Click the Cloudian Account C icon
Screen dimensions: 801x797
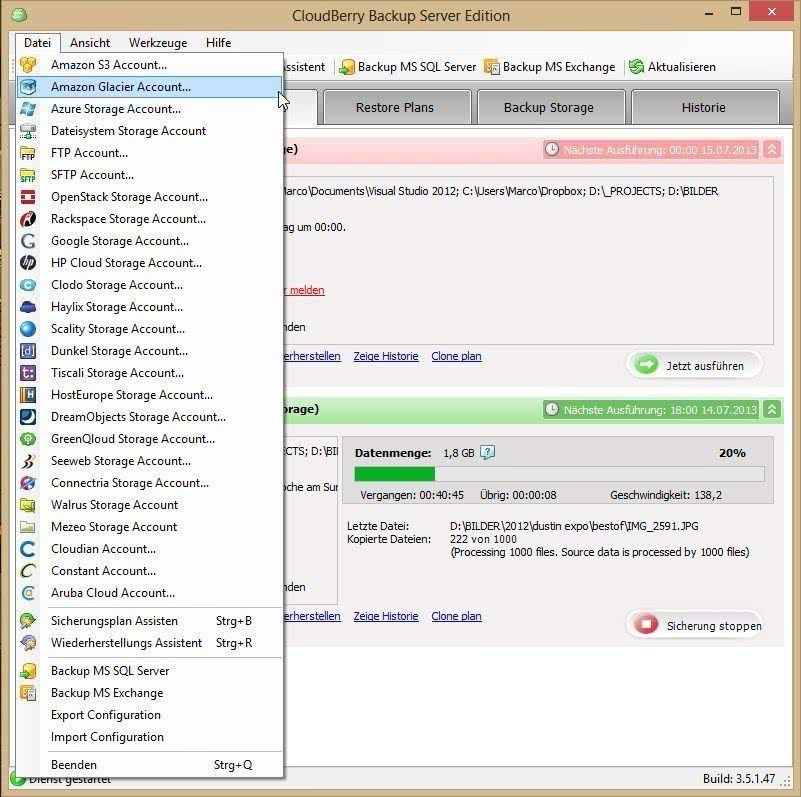(28, 549)
